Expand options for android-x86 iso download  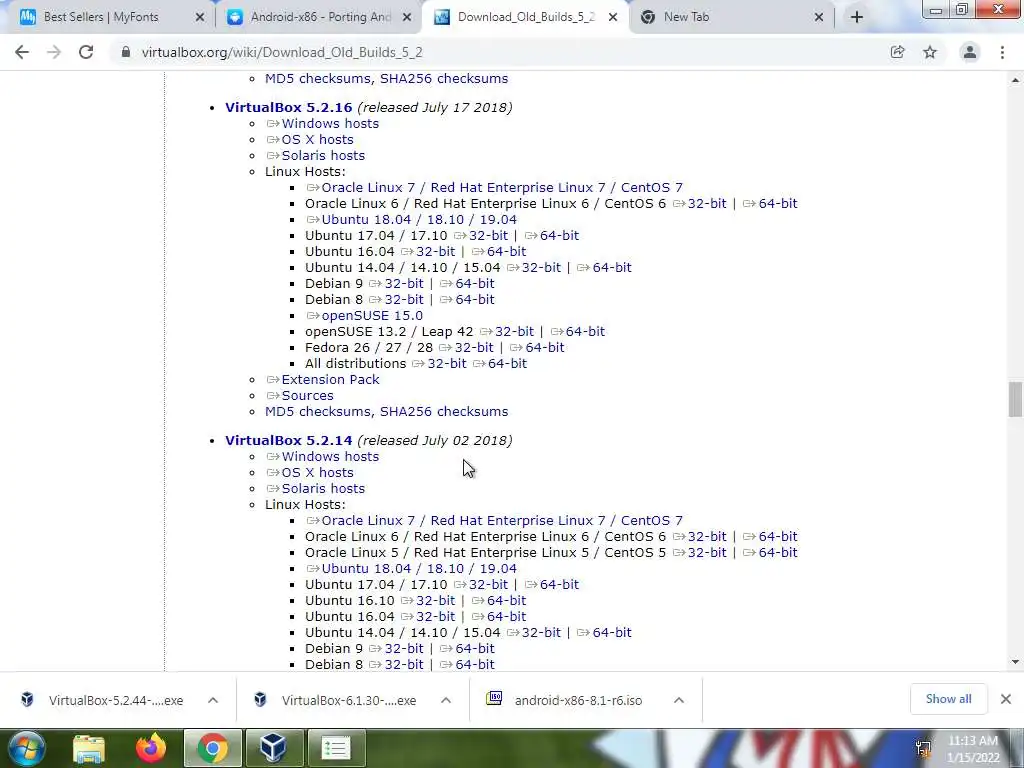coord(679,700)
